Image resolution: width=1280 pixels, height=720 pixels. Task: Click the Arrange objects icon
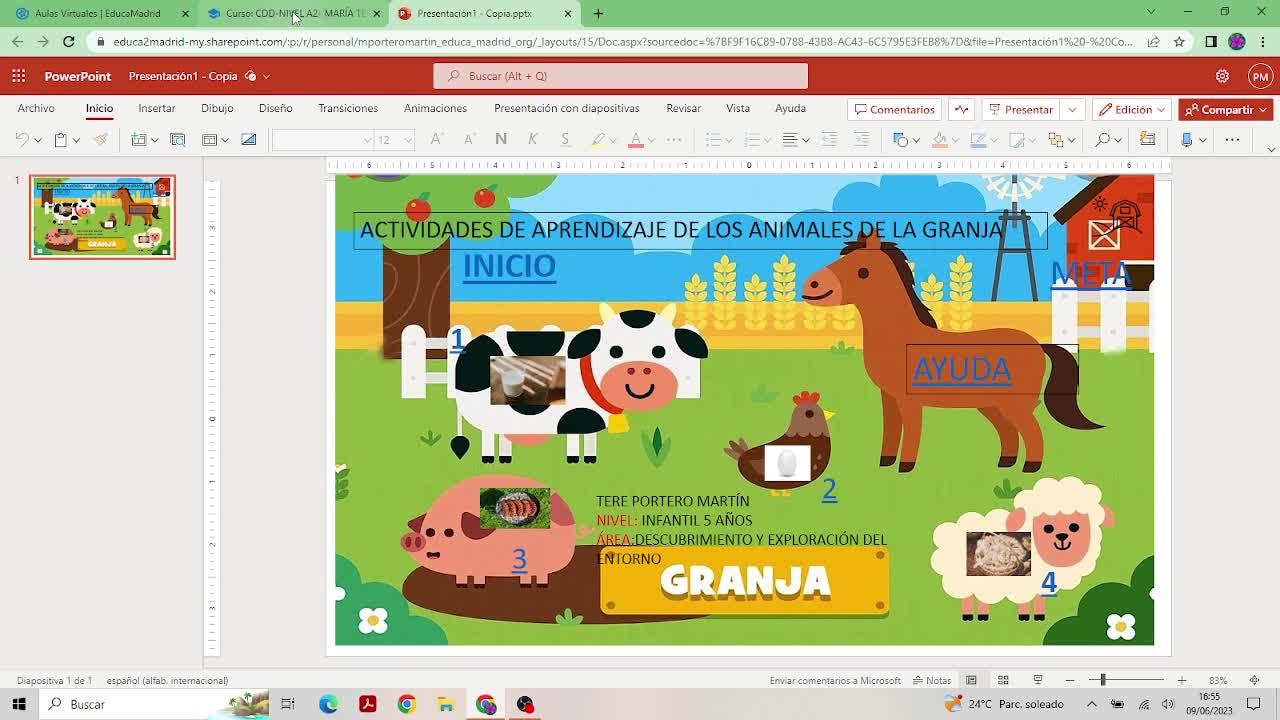point(1056,140)
